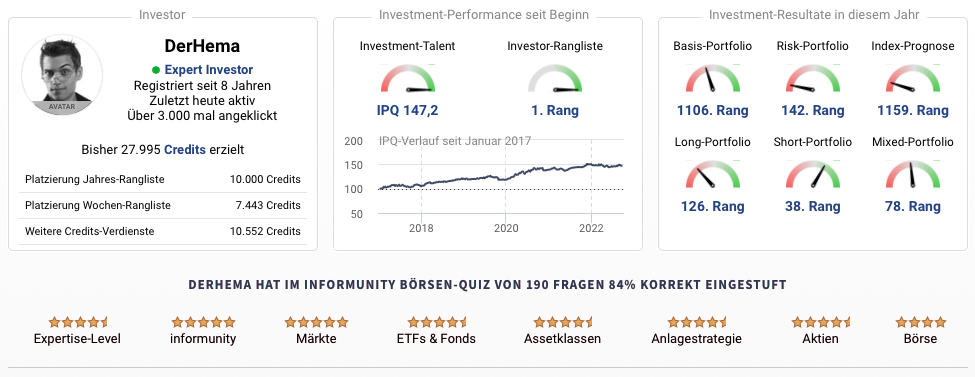Click the Weitere Credits-Verdienste row
The height and width of the screenshot is (377, 975).
pyautogui.click(x=163, y=231)
